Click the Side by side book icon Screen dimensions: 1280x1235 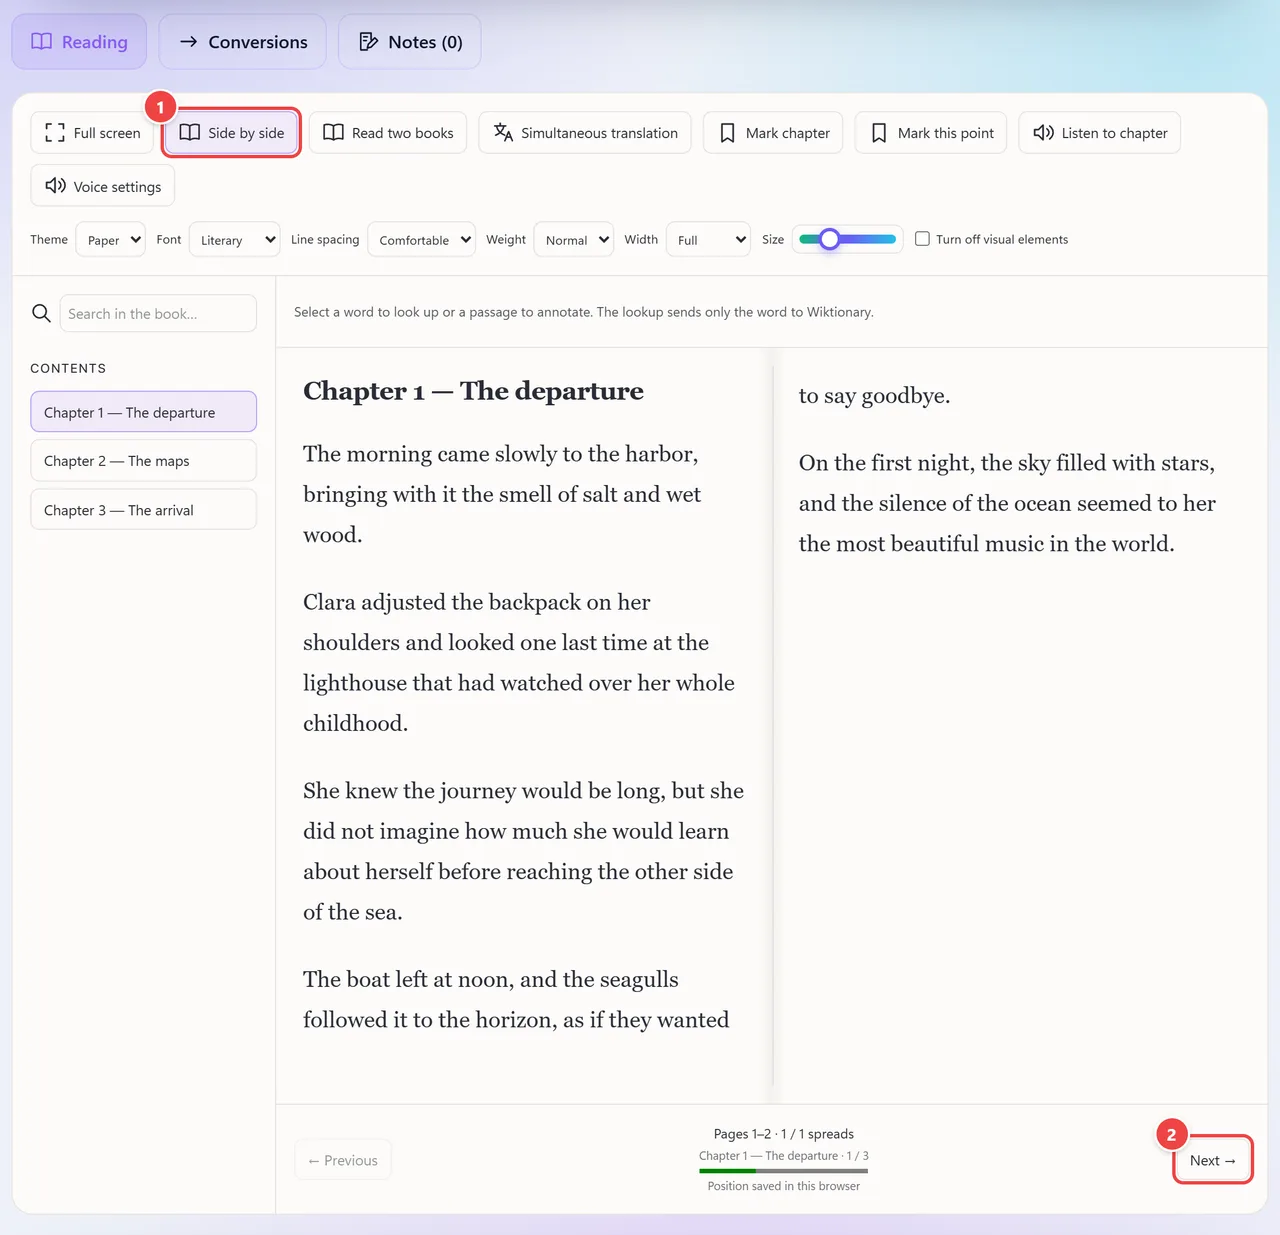coord(190,133)
